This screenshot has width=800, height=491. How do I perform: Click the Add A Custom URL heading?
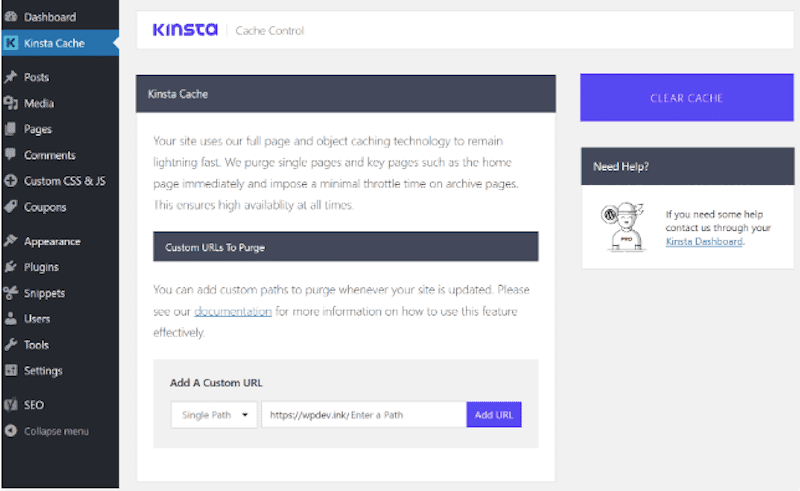point(216,382)
